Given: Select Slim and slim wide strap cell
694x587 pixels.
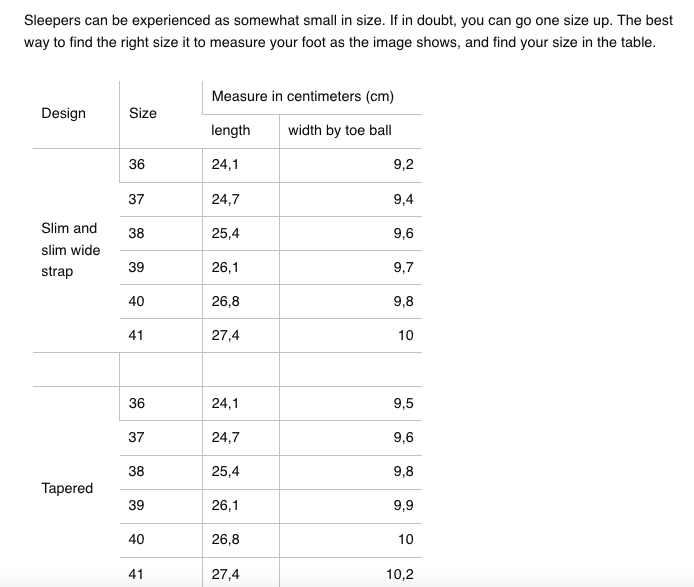Looking at the screenshot, I should click(x=71, y=250).
